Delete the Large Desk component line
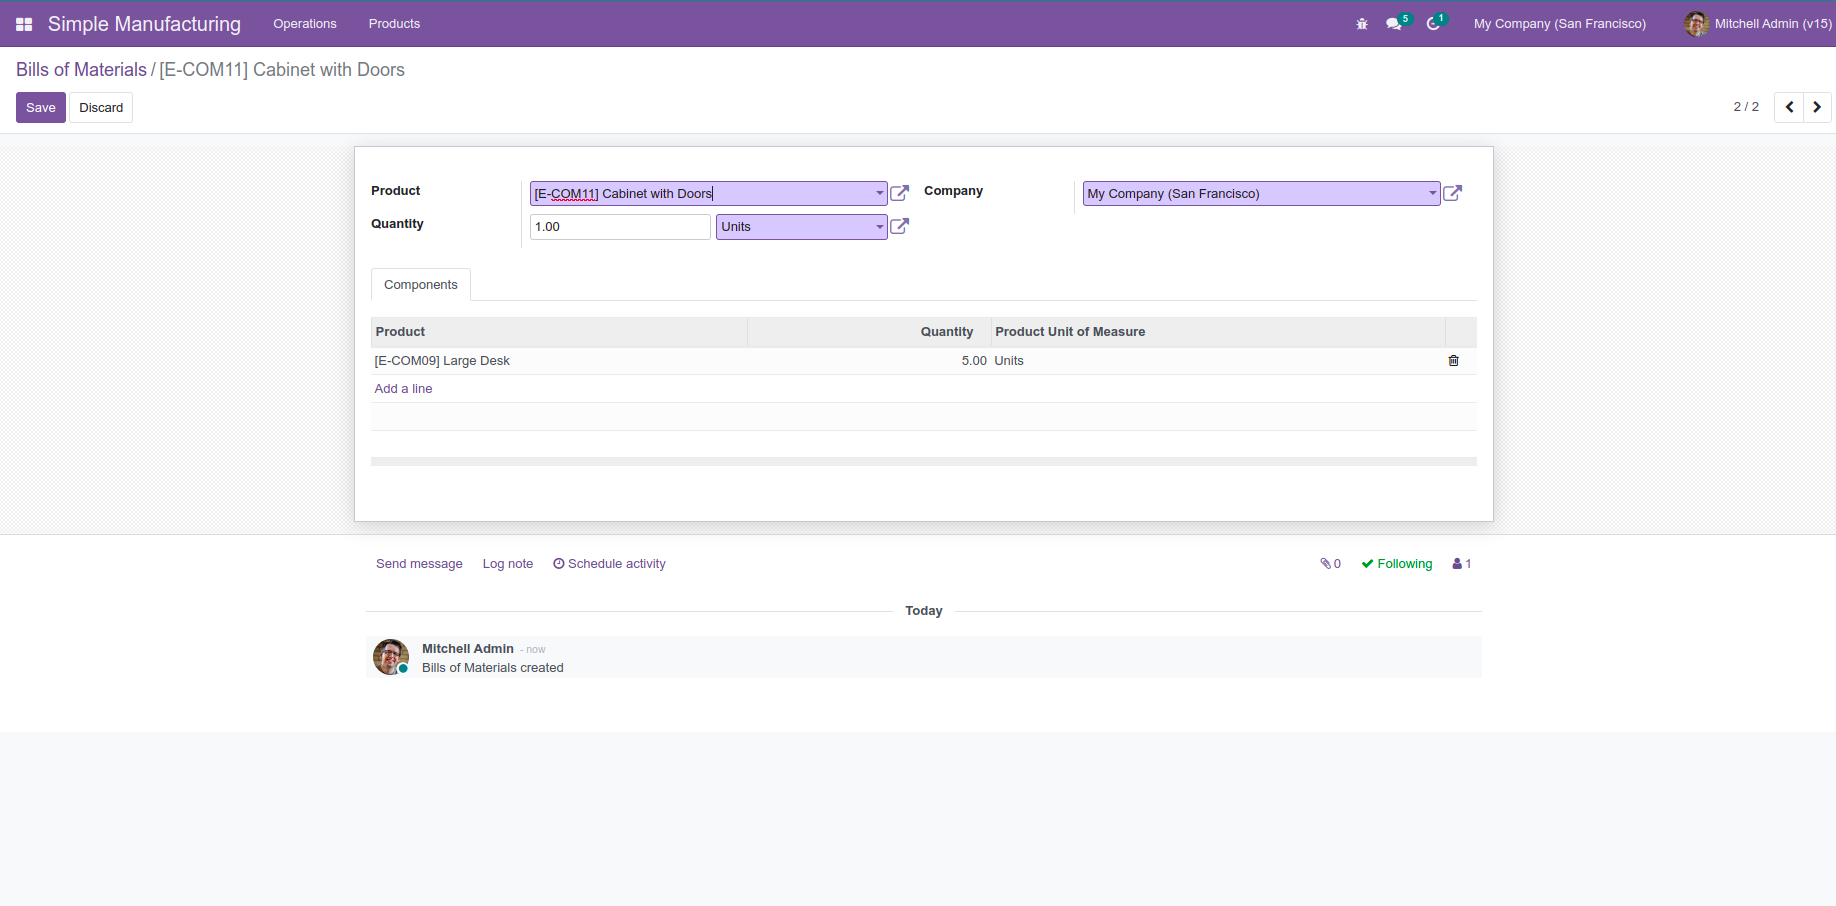The image size is (1836, 906). coord(1454,361)
